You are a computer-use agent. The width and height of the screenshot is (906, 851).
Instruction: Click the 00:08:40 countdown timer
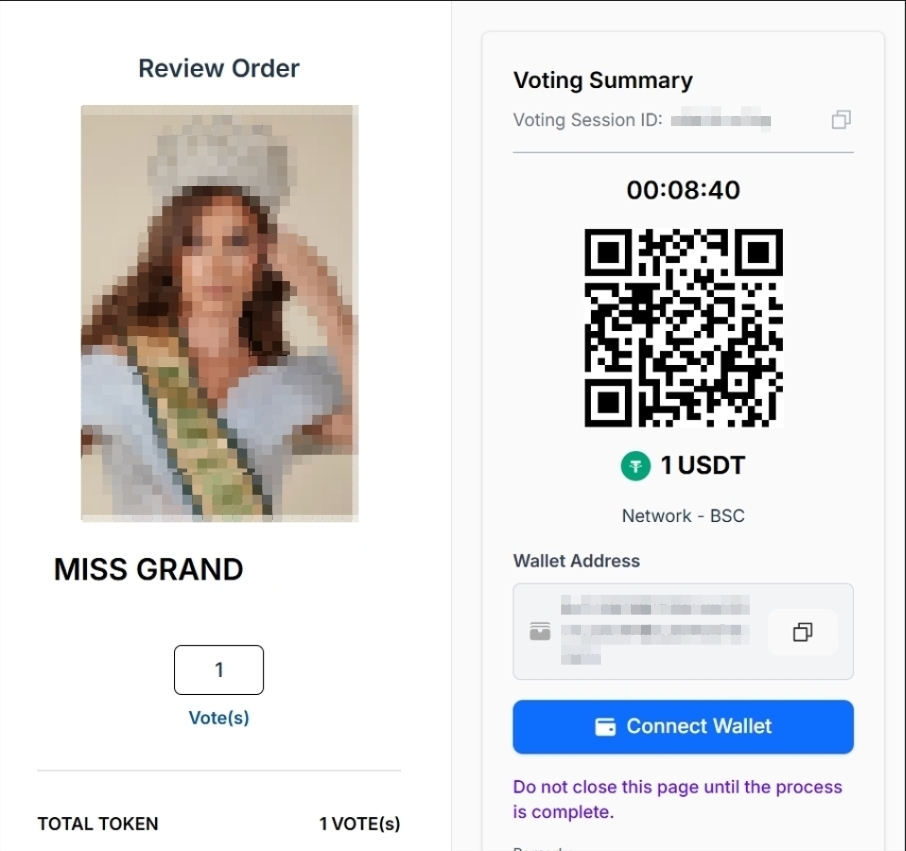click(683, 190)
